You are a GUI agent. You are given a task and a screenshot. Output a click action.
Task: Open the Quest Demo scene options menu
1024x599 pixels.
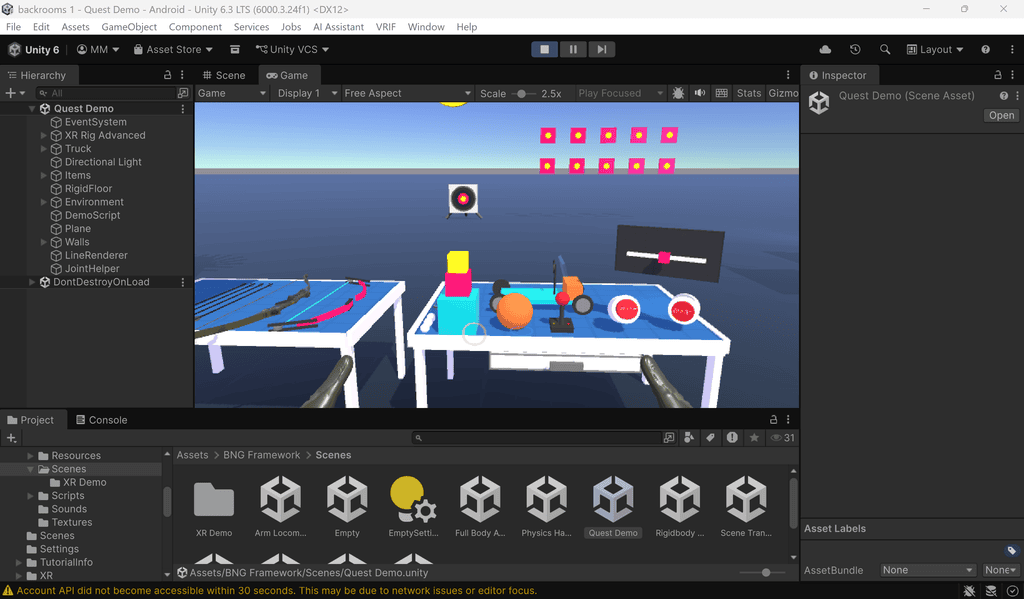183,109
